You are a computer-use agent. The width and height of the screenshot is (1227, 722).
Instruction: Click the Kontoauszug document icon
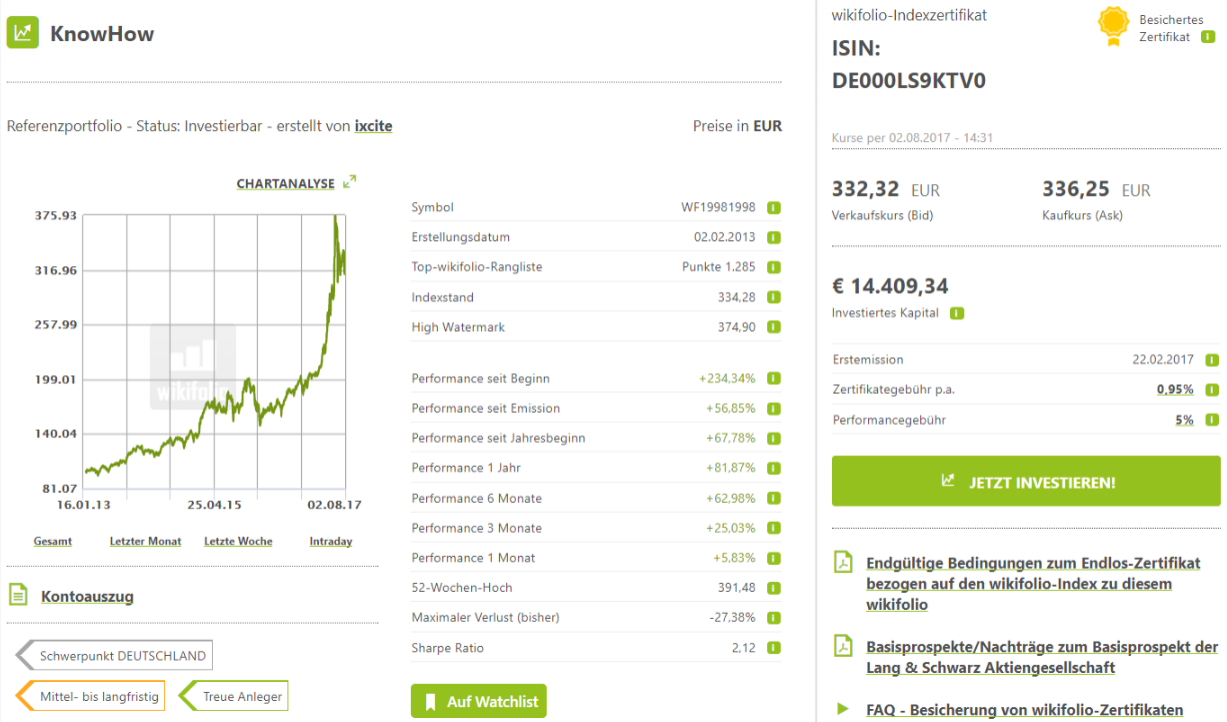click(18, 595)
